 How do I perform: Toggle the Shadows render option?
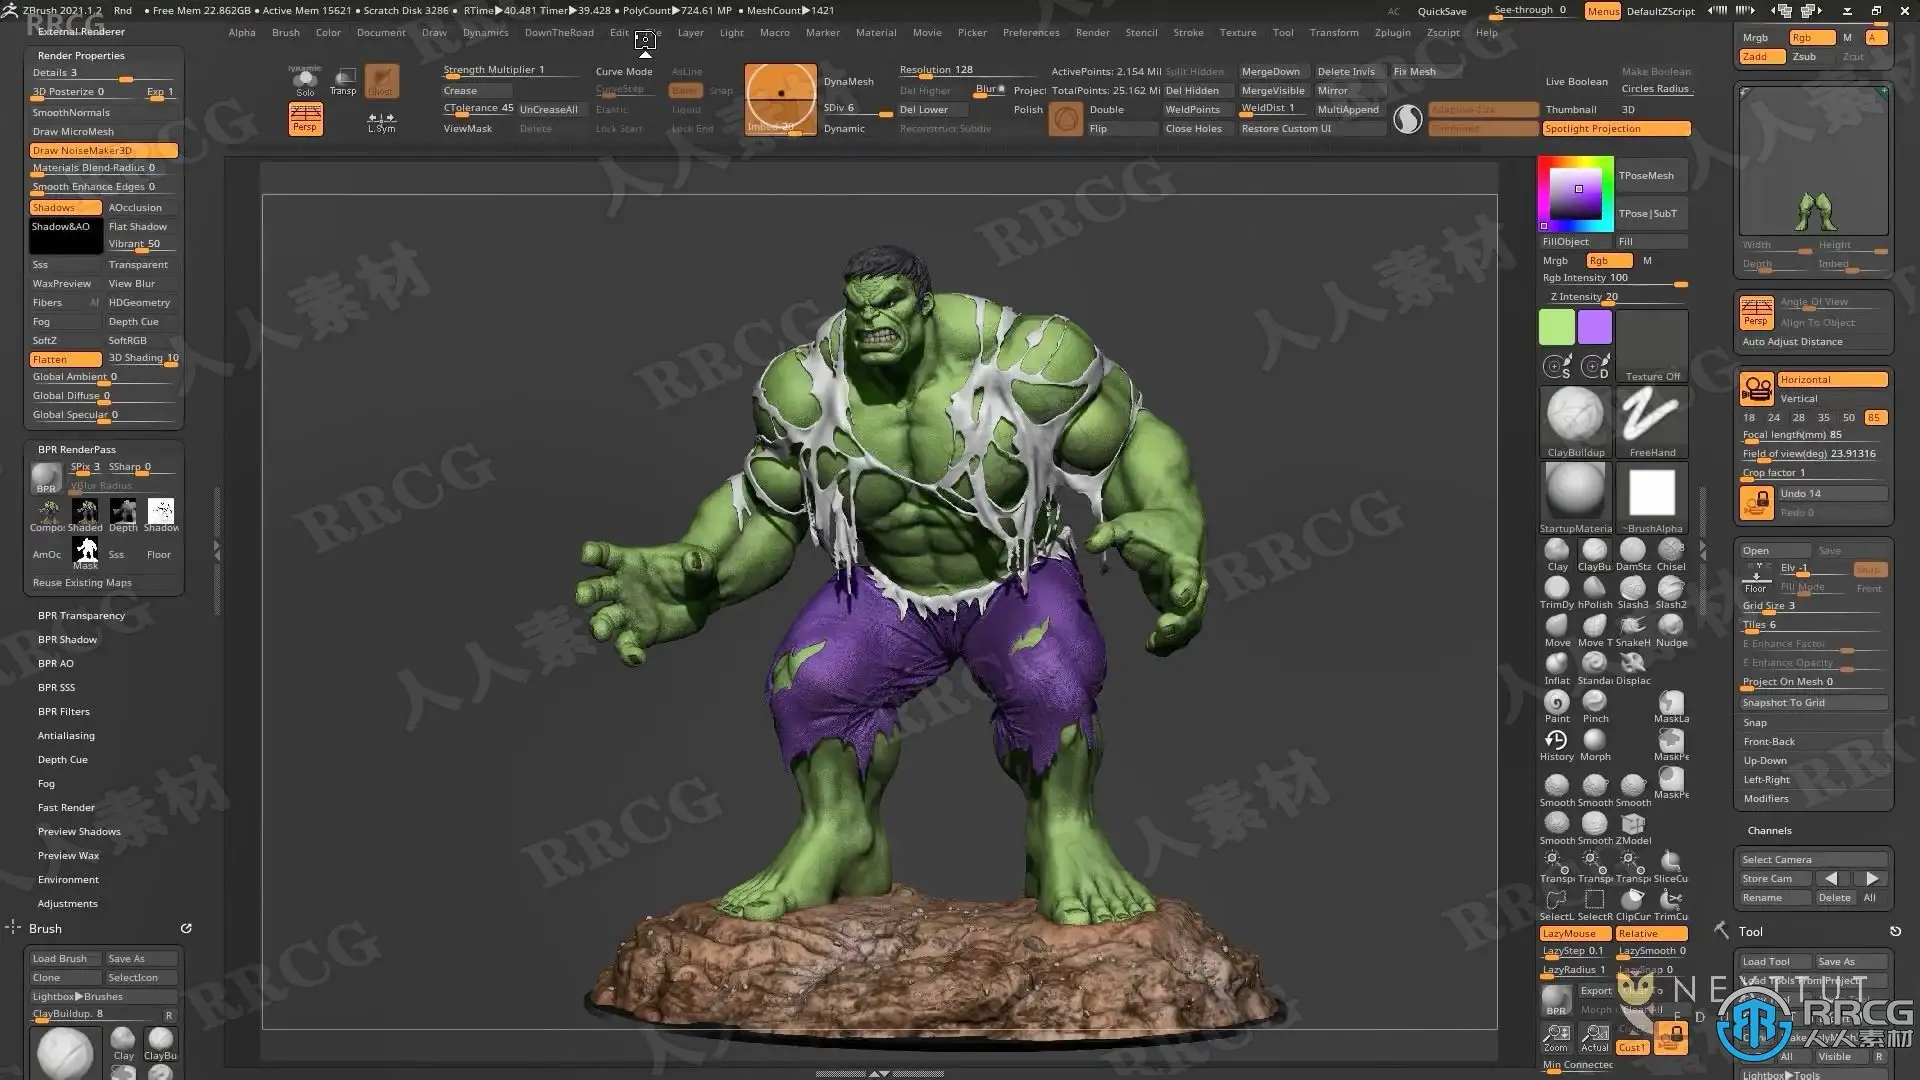click(66, 208)
